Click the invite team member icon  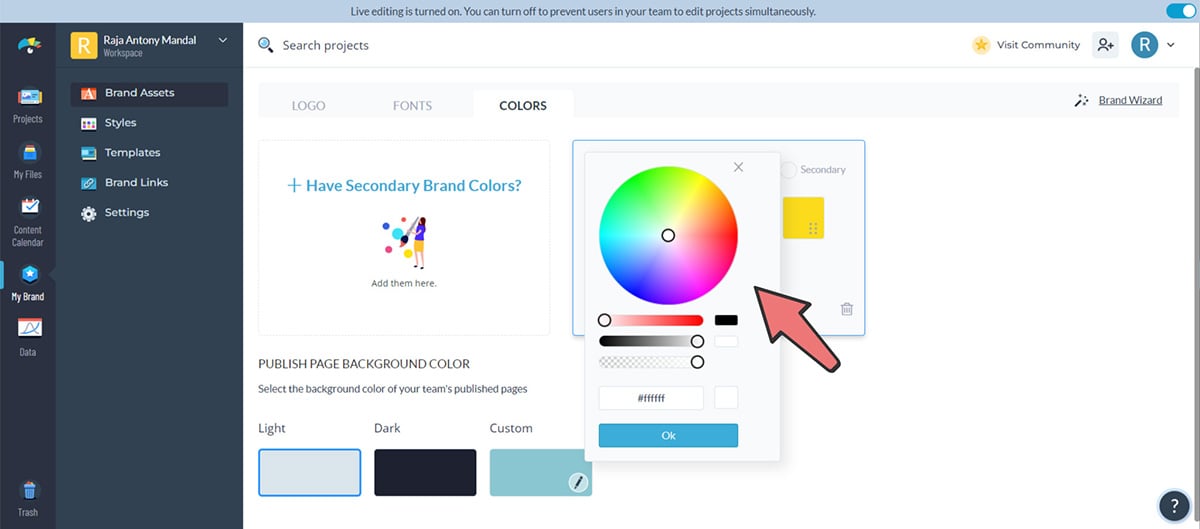pos(1105,45)
